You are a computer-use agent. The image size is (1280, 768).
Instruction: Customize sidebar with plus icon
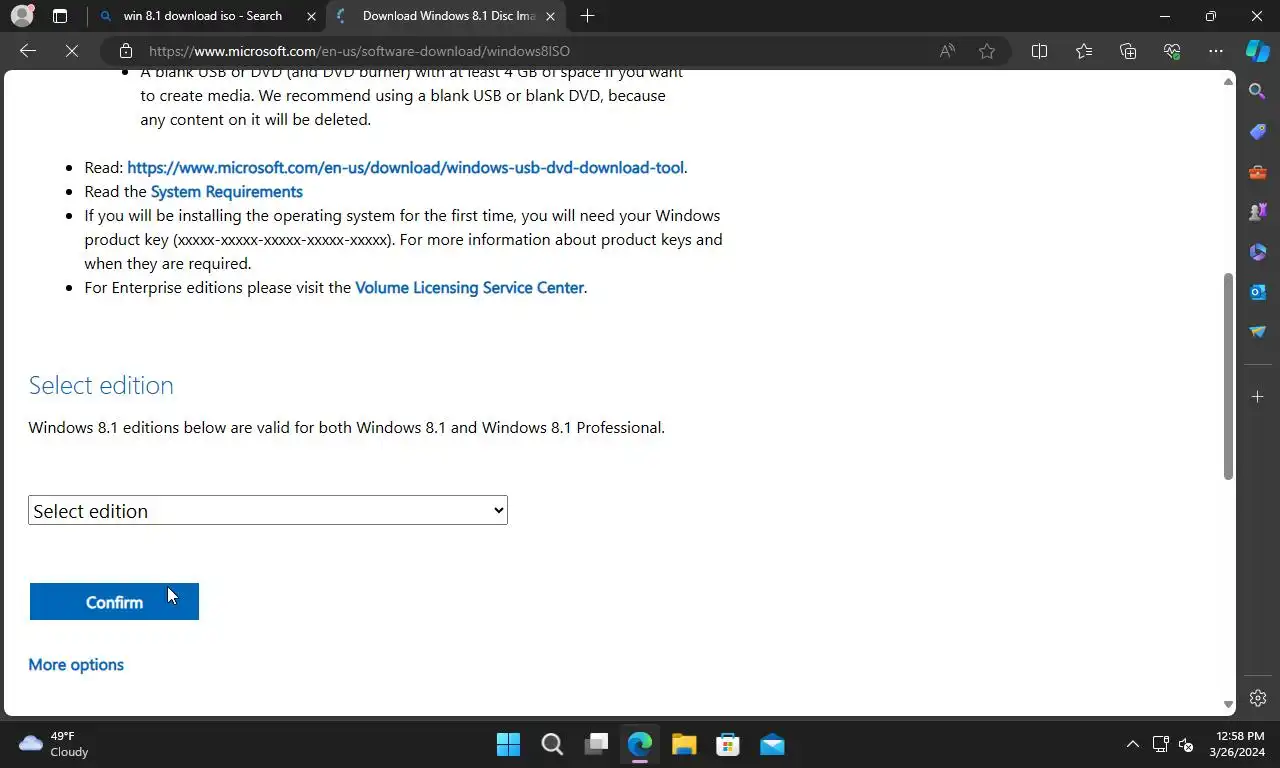(1258, 397)
